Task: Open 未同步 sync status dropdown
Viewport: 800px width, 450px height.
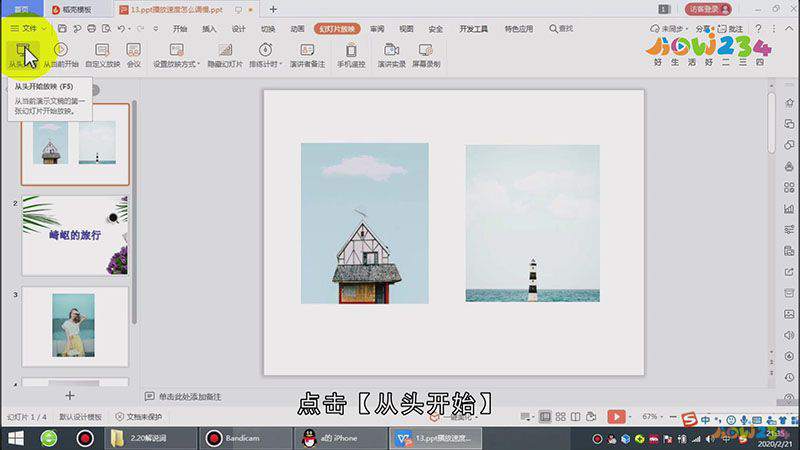Action: click(669, 29)
